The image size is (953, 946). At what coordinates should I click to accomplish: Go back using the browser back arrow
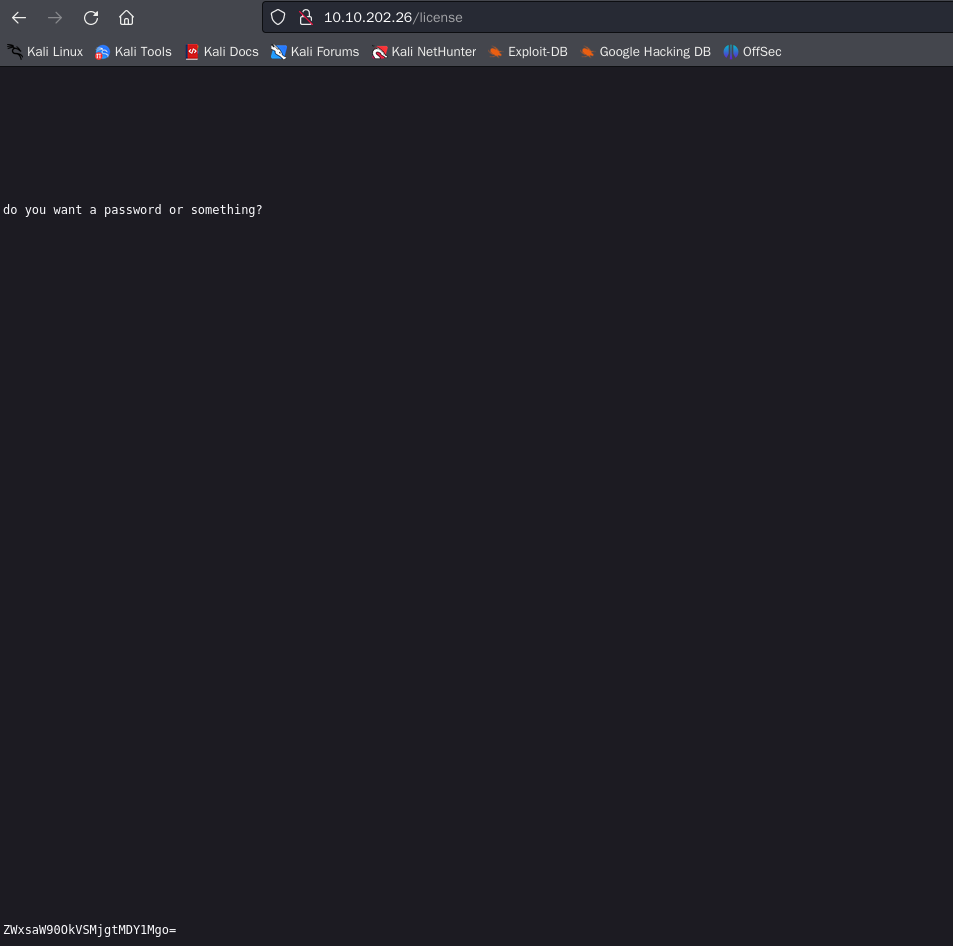pyautogui.click(x=19, y=18)
